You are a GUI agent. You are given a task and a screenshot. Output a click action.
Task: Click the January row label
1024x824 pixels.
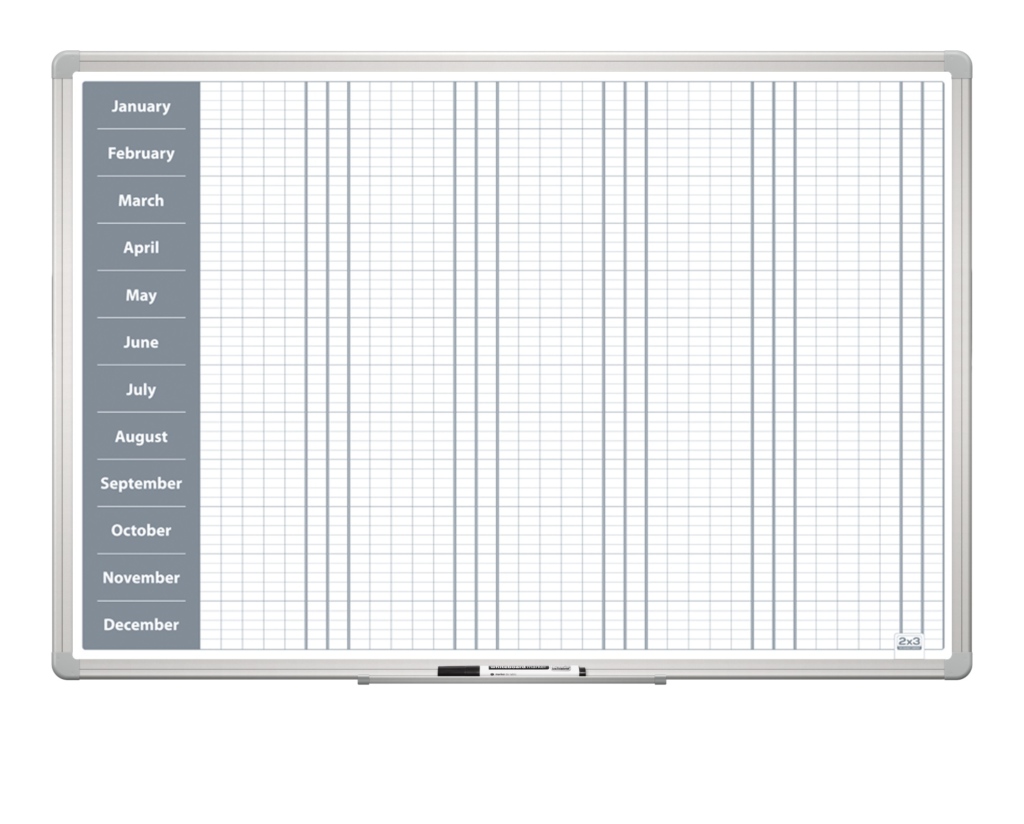coord(141,106)
